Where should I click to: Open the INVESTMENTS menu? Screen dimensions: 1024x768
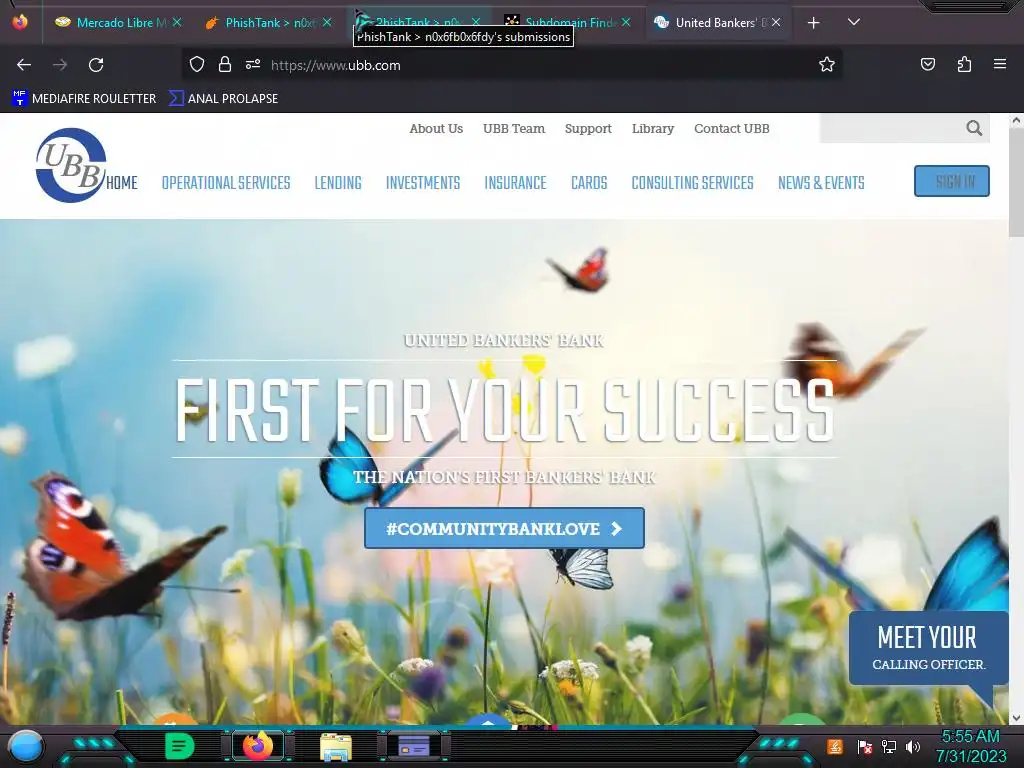tap(423, 183)
